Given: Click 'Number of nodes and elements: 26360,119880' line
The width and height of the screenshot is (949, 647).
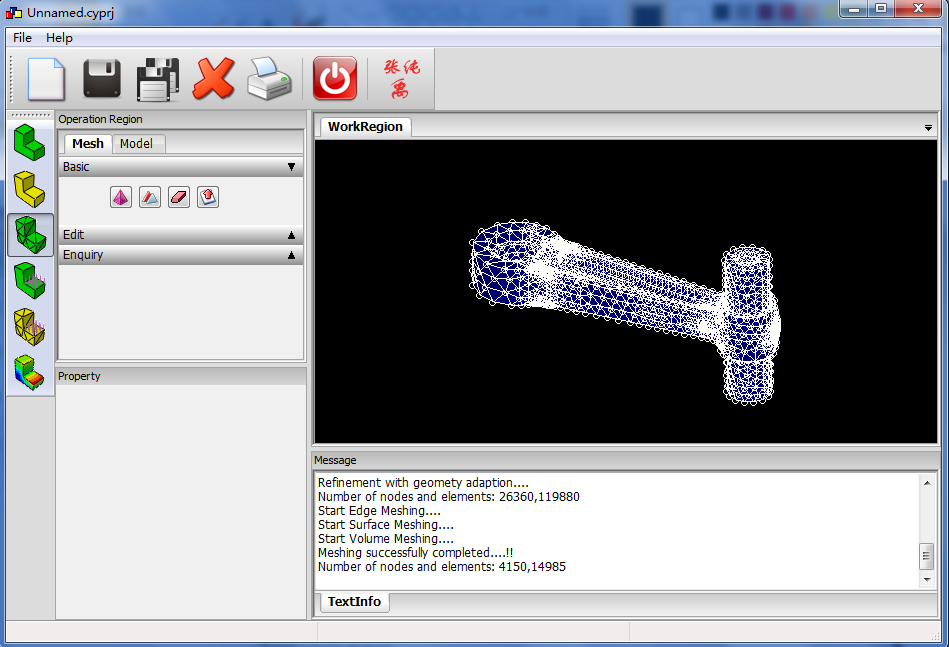Looking at the screenshot, I should click(x=448, y=496).
